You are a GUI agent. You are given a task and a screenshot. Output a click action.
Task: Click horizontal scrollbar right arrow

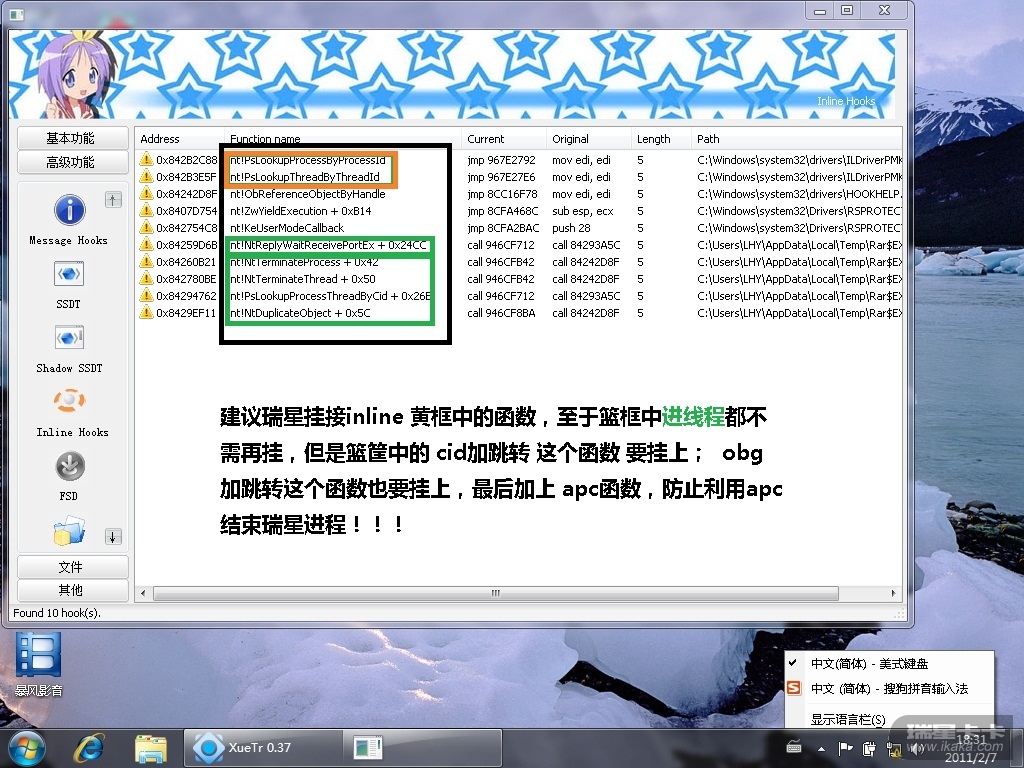coord(893,593)
